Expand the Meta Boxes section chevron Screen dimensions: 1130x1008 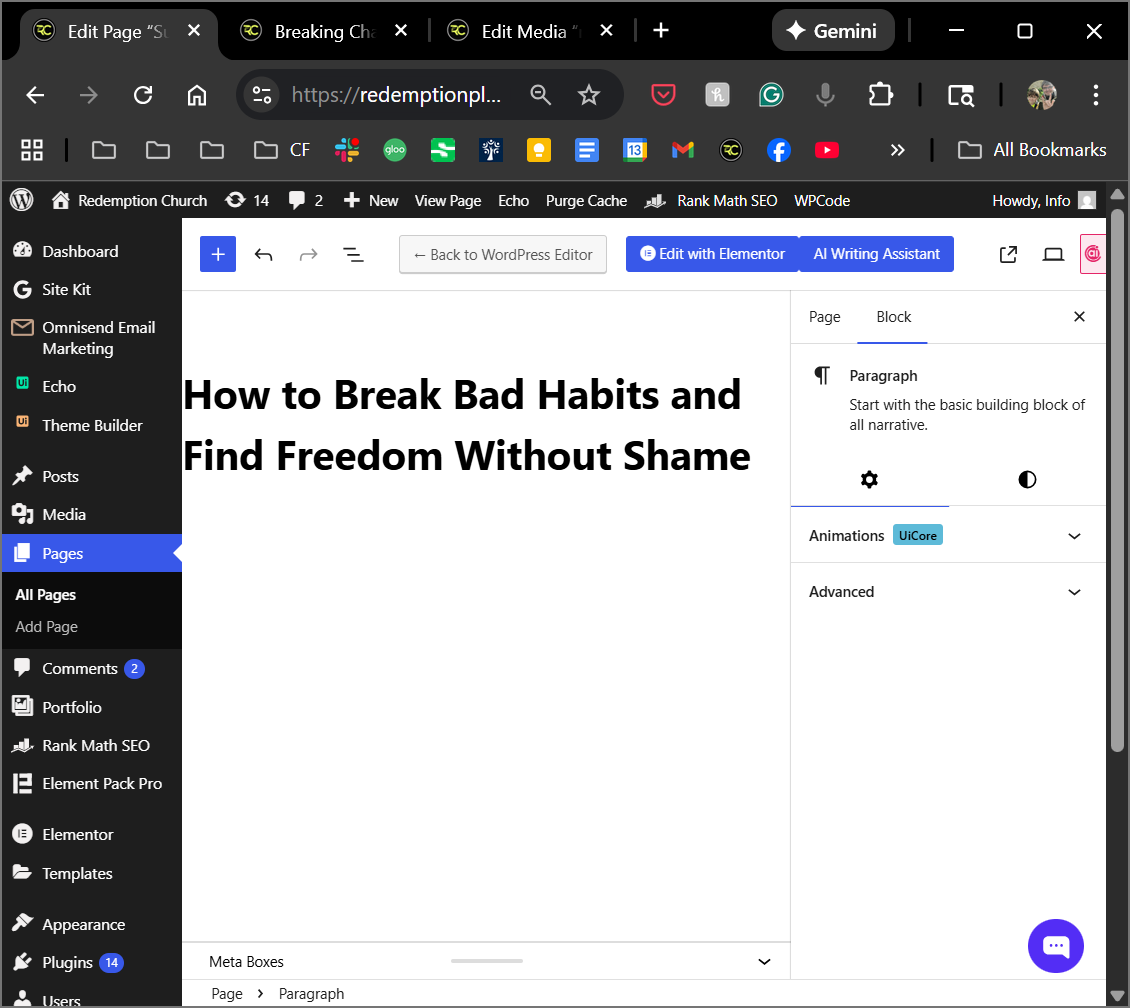pyautogui.click(x=764, y=962)
